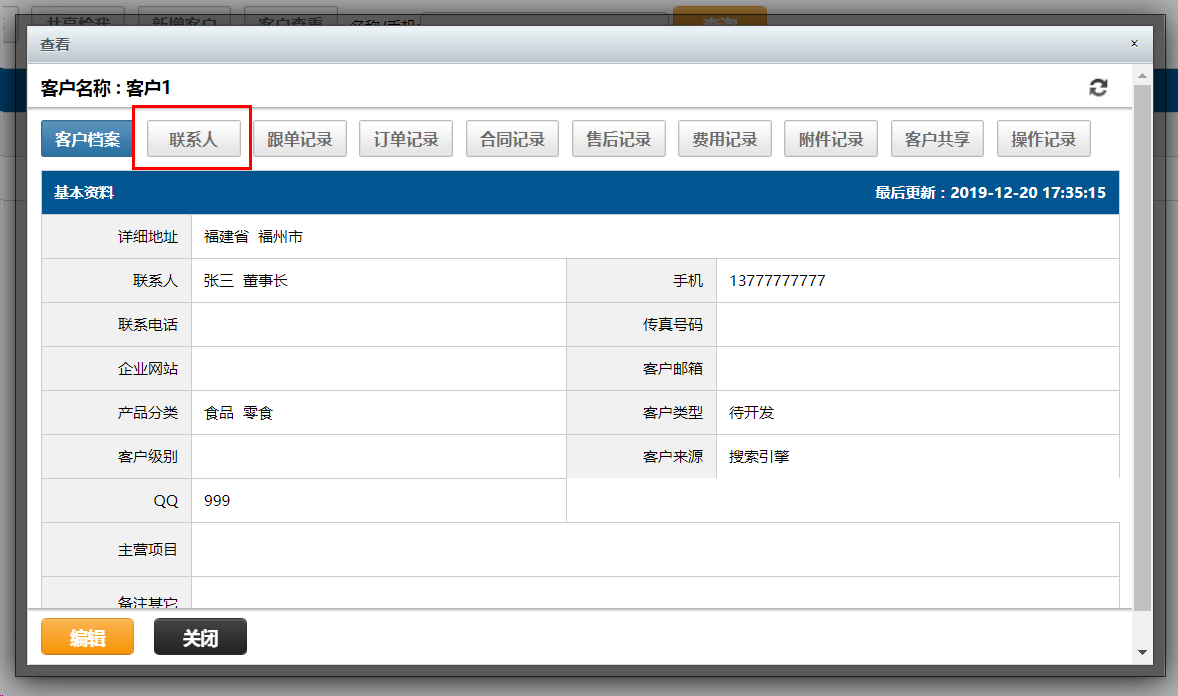Open the 联系人 tab
This screenshot has height=696, width=1178.
(193, 139)
